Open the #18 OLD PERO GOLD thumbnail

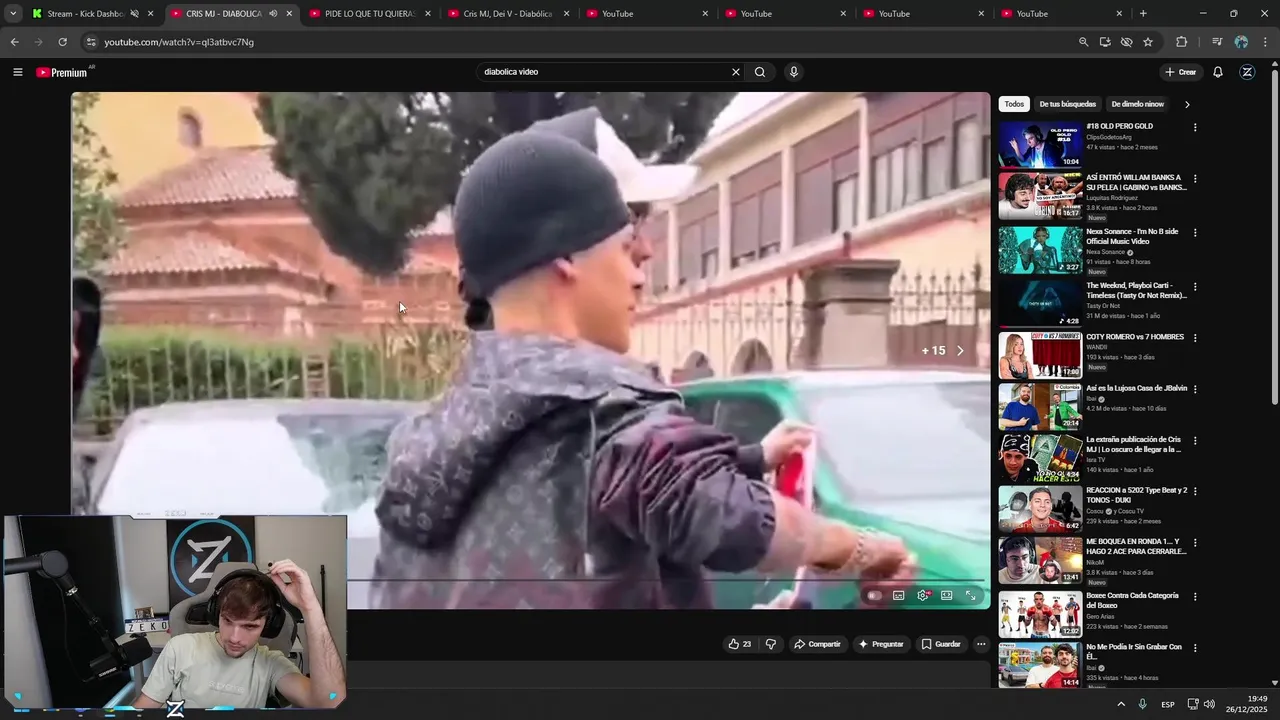click(1040, 144)
